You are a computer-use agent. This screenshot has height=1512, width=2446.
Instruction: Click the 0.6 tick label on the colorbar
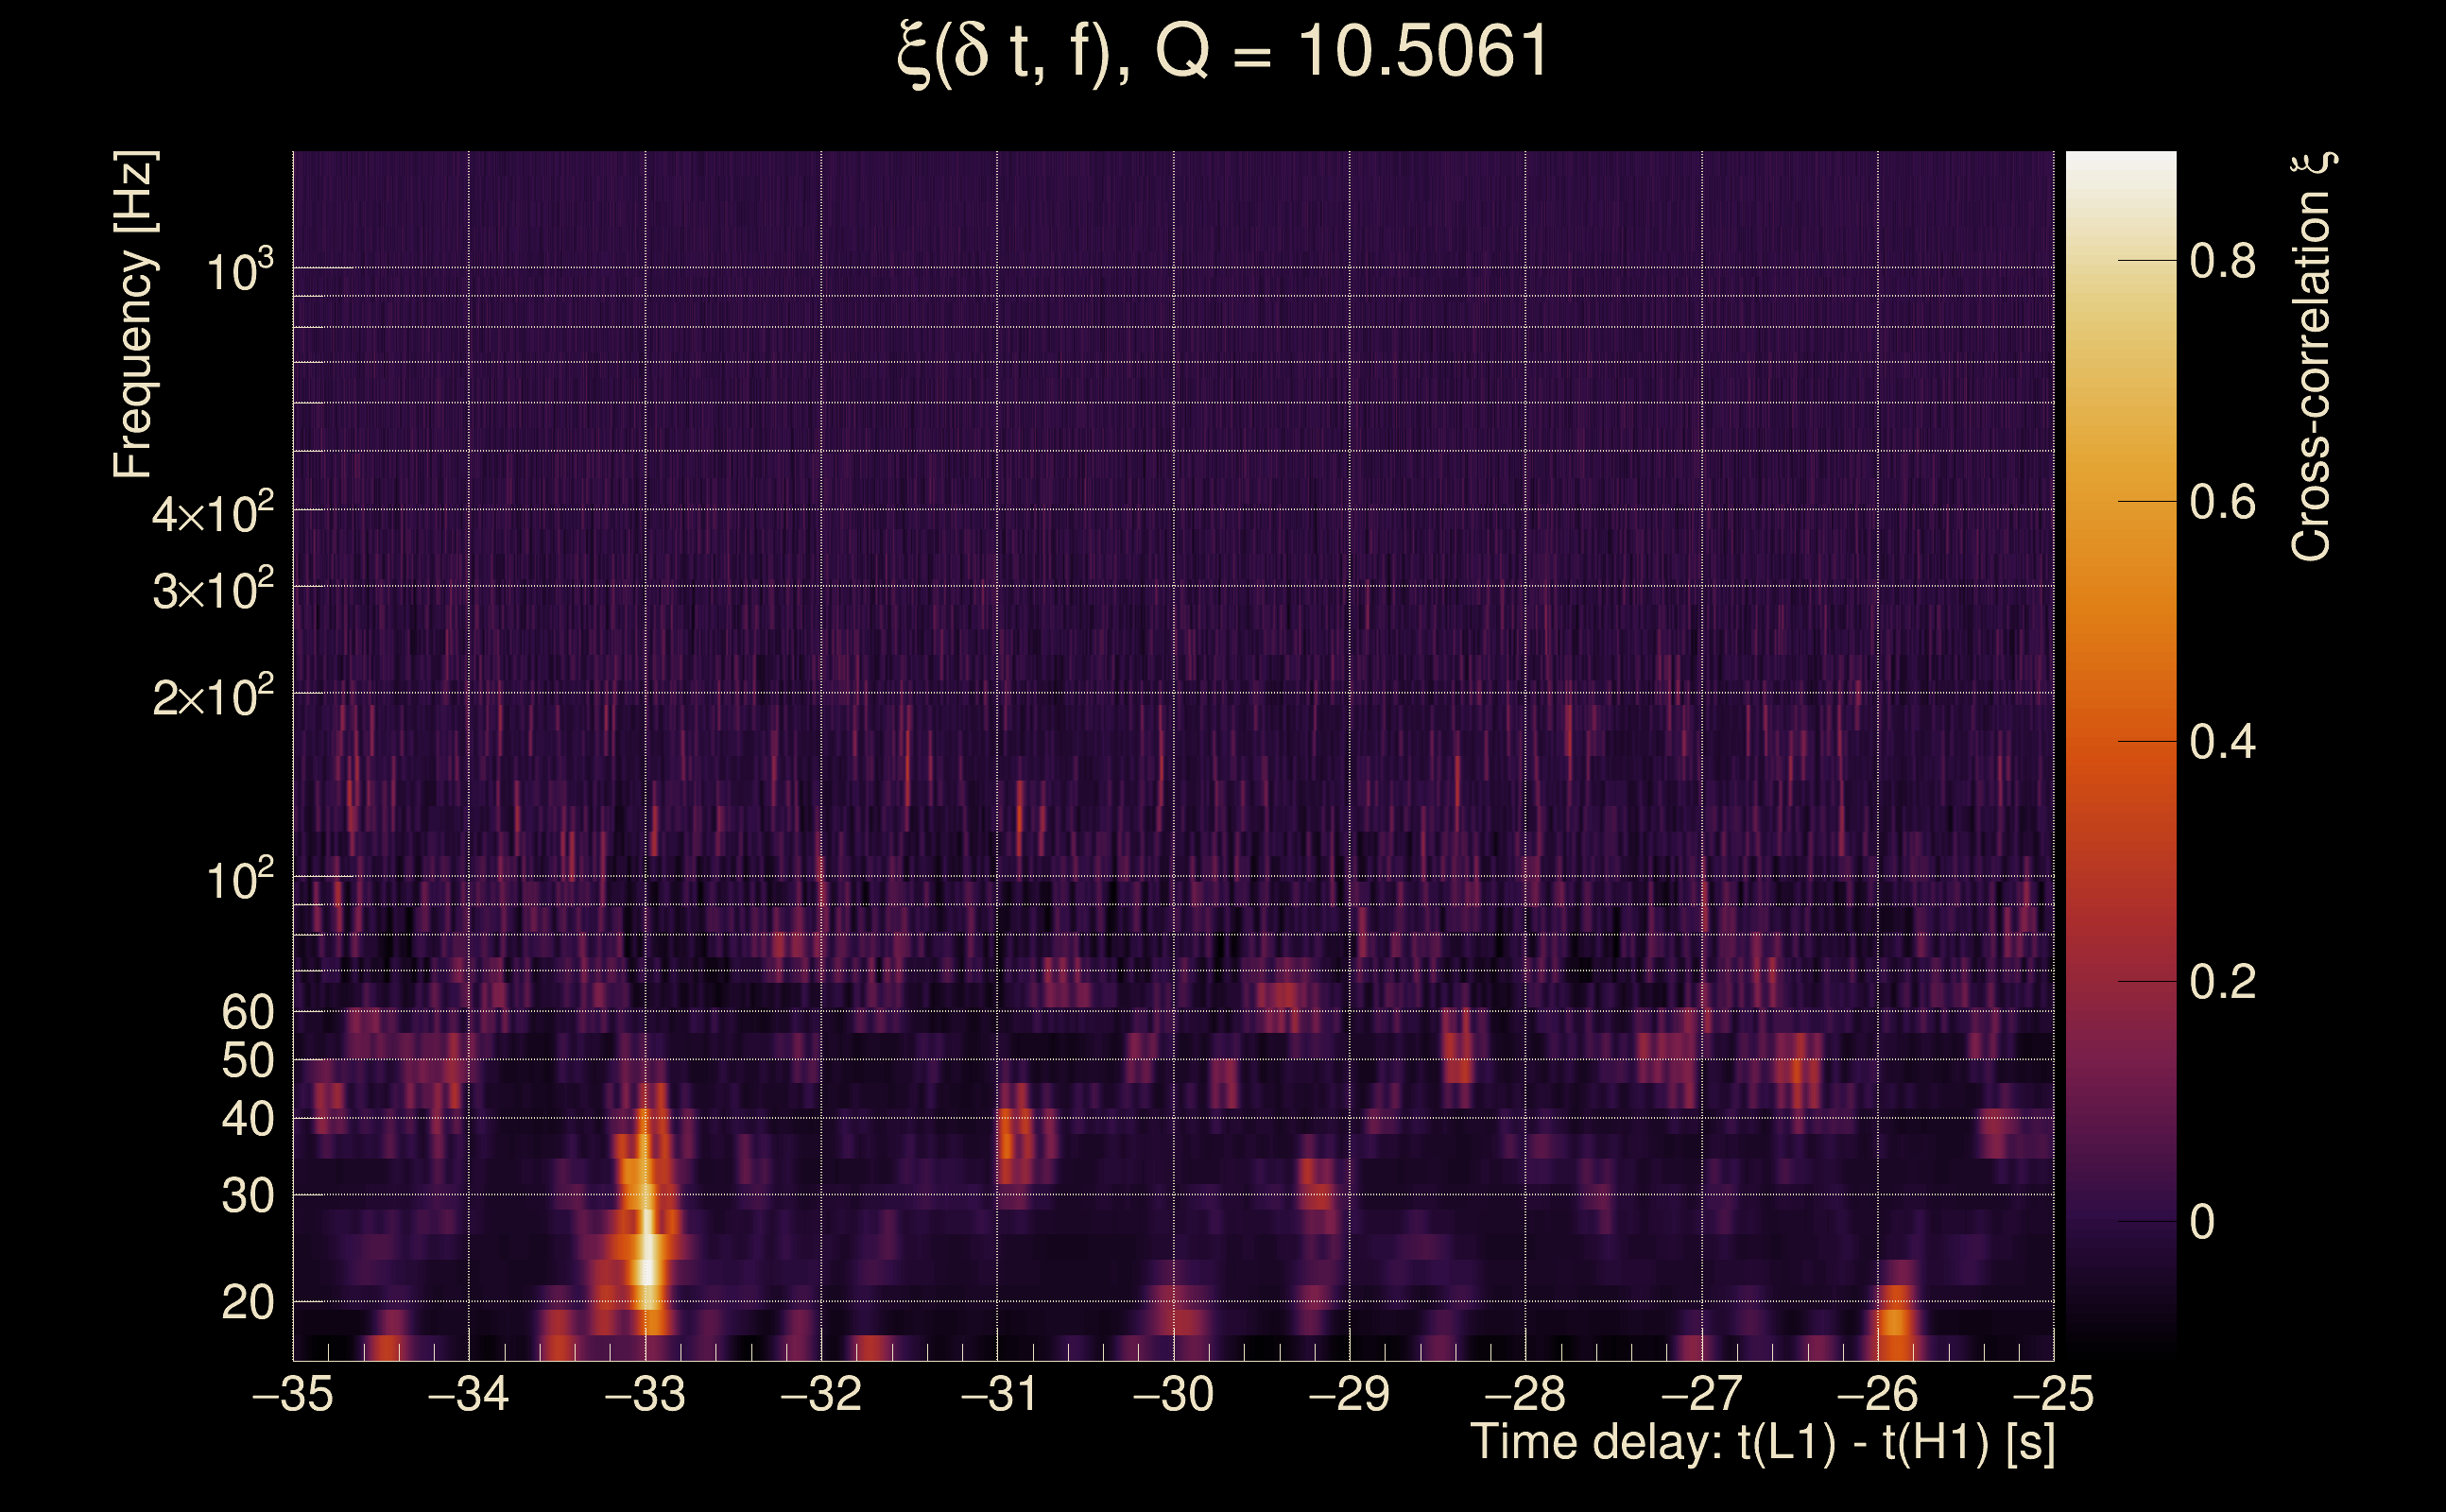(x=2222, y=502)
